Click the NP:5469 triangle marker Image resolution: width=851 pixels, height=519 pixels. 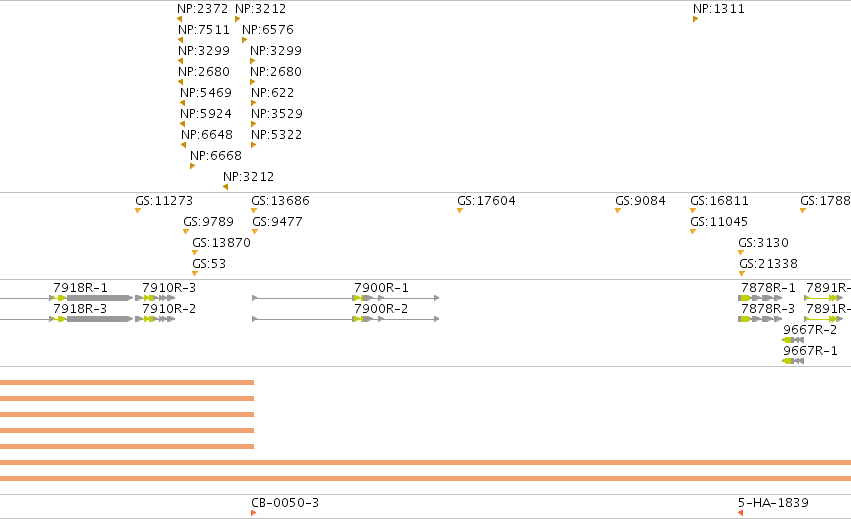pyautogui.click(x=182, y=103)
